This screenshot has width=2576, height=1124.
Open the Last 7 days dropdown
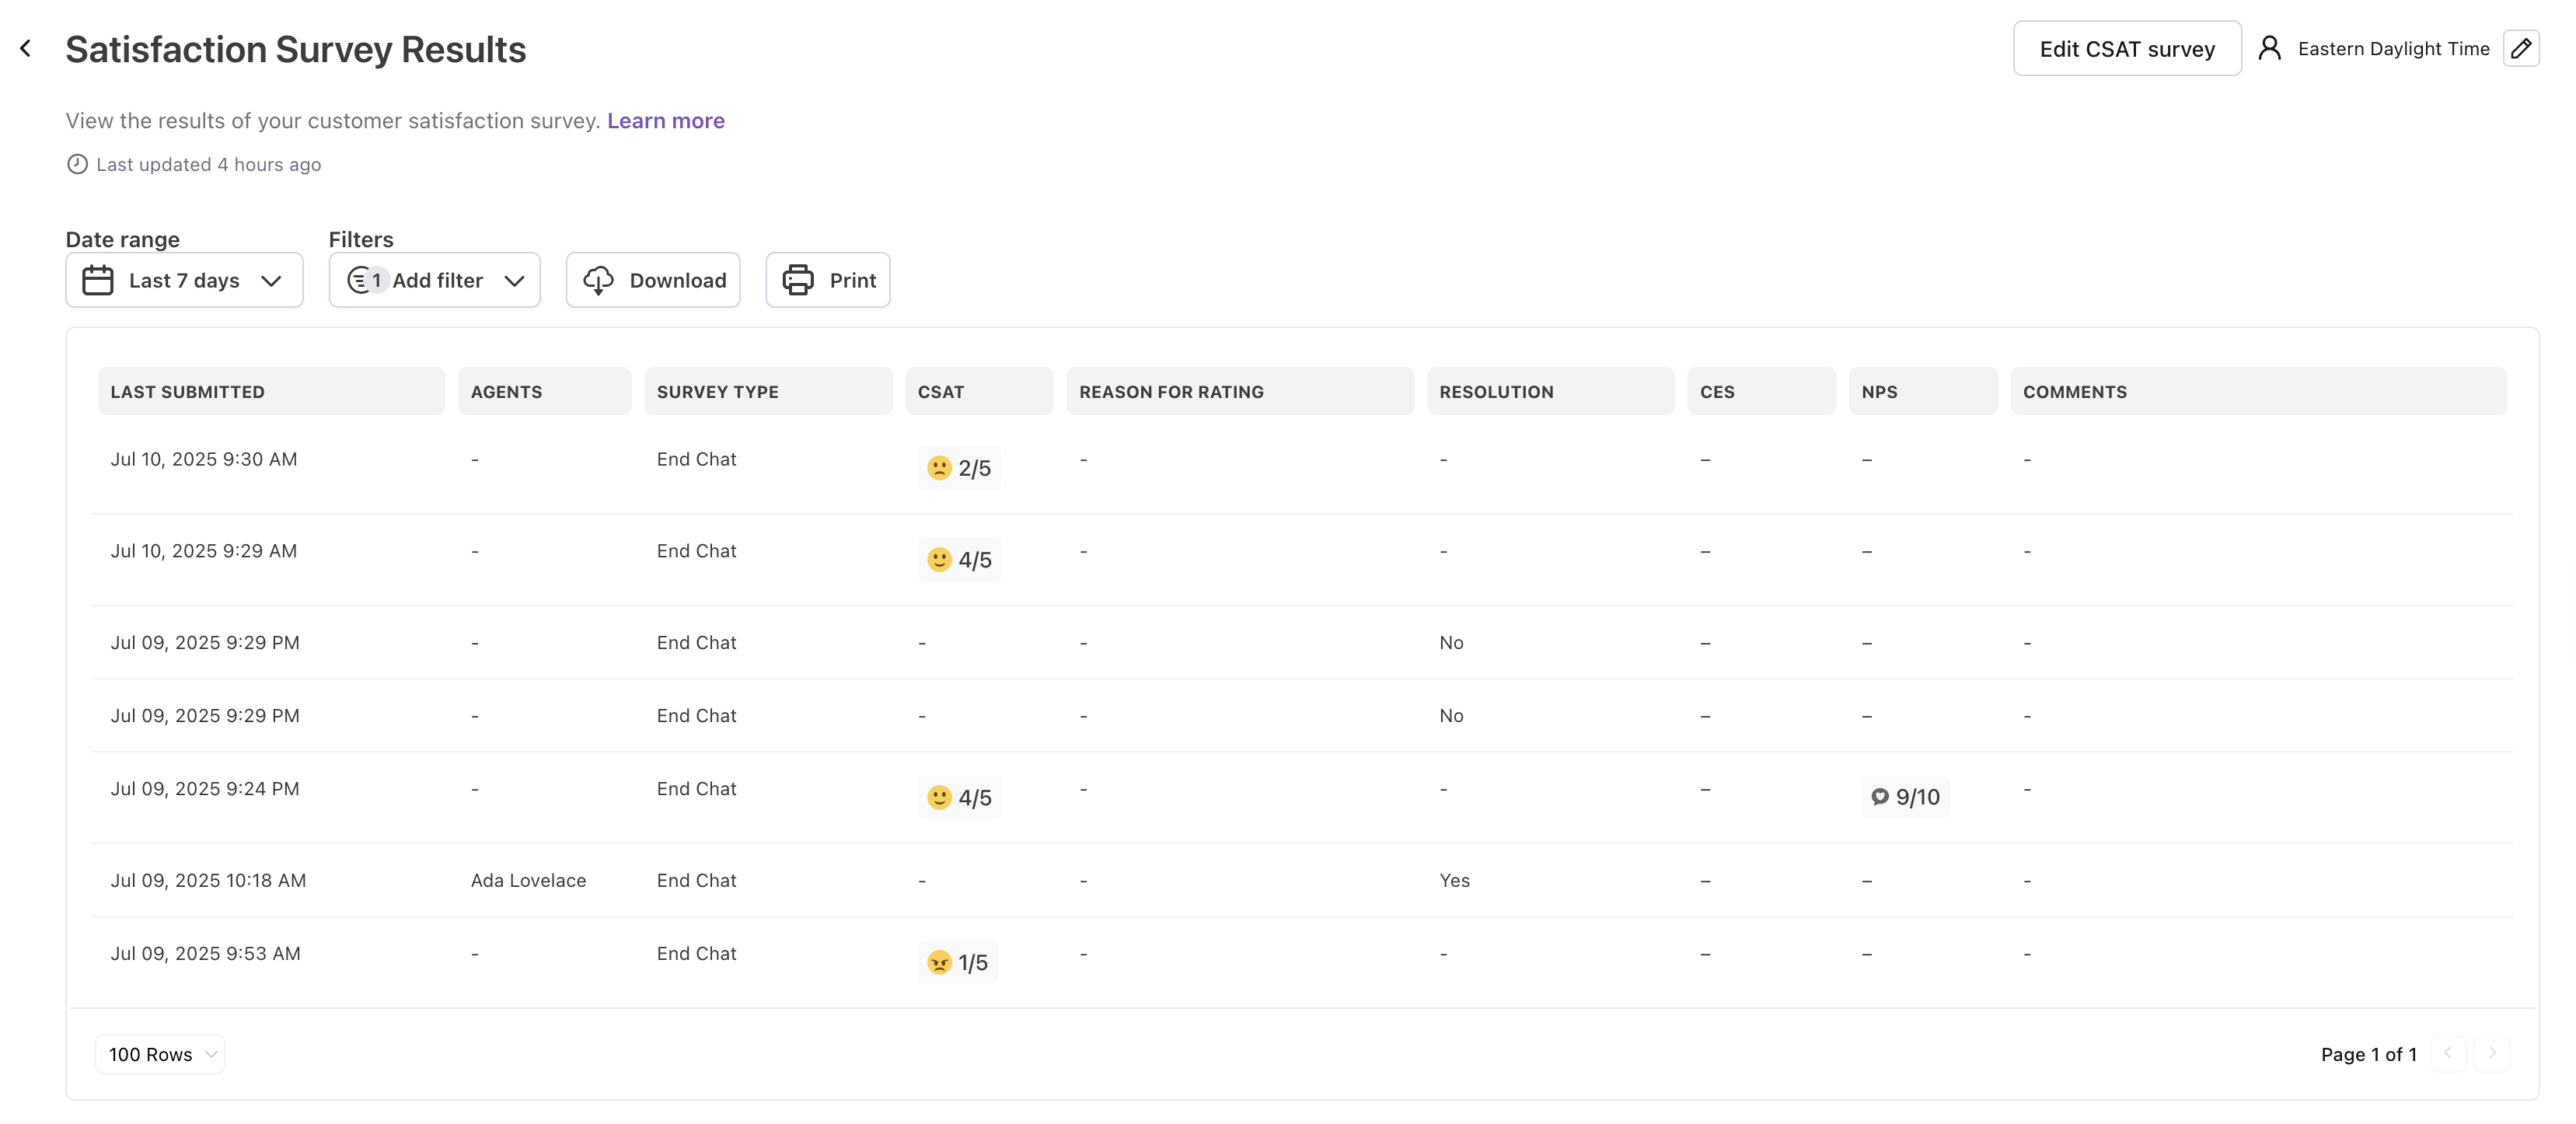point(184,280)
